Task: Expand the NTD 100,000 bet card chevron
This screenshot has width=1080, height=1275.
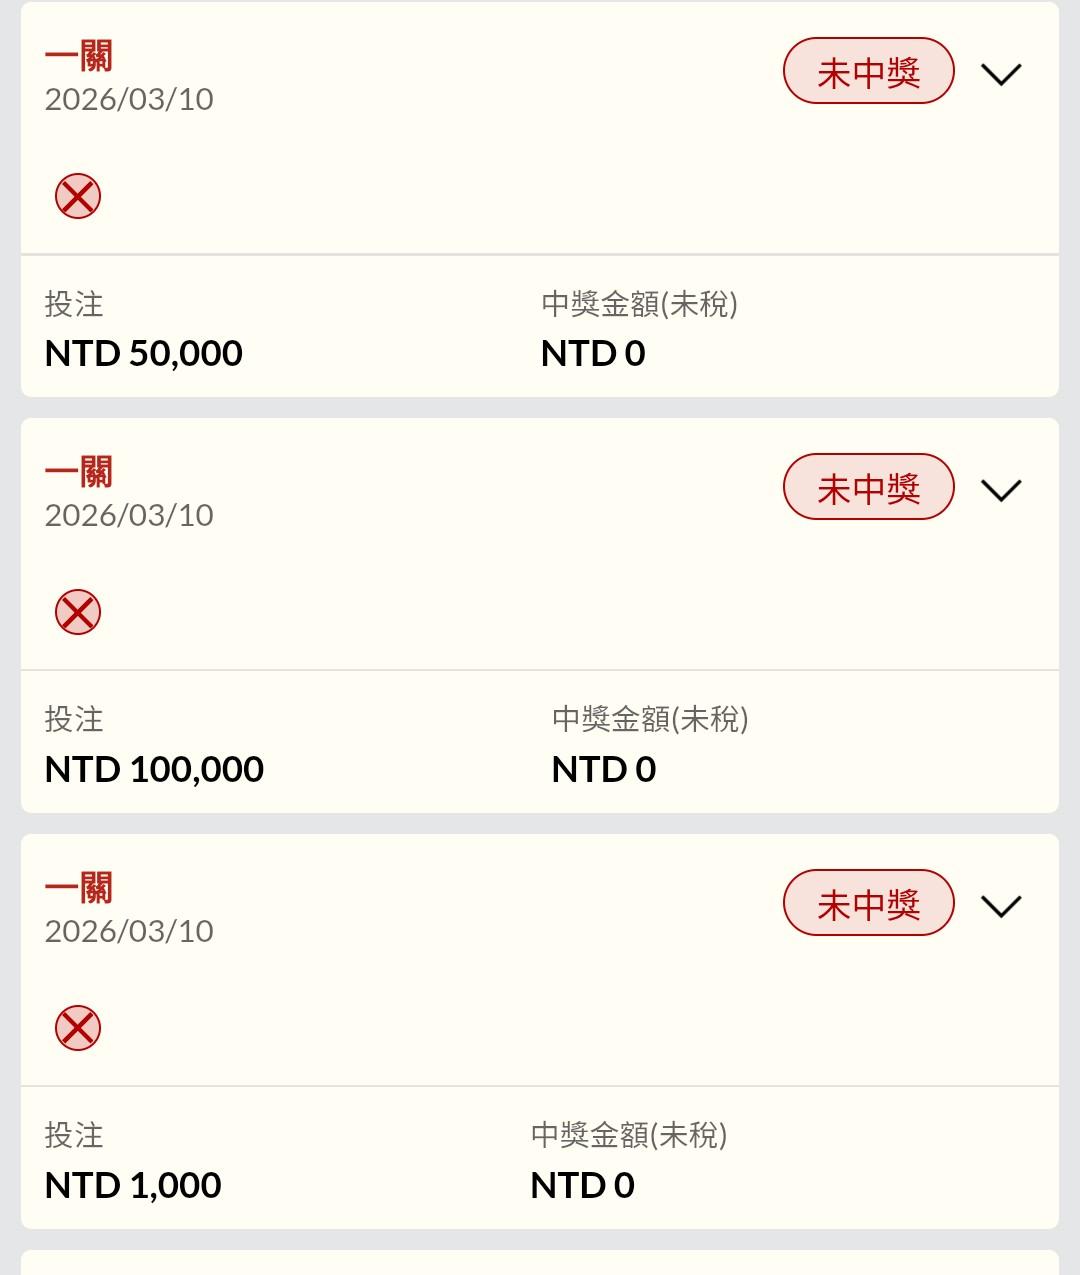Action: pos(1001,490)
